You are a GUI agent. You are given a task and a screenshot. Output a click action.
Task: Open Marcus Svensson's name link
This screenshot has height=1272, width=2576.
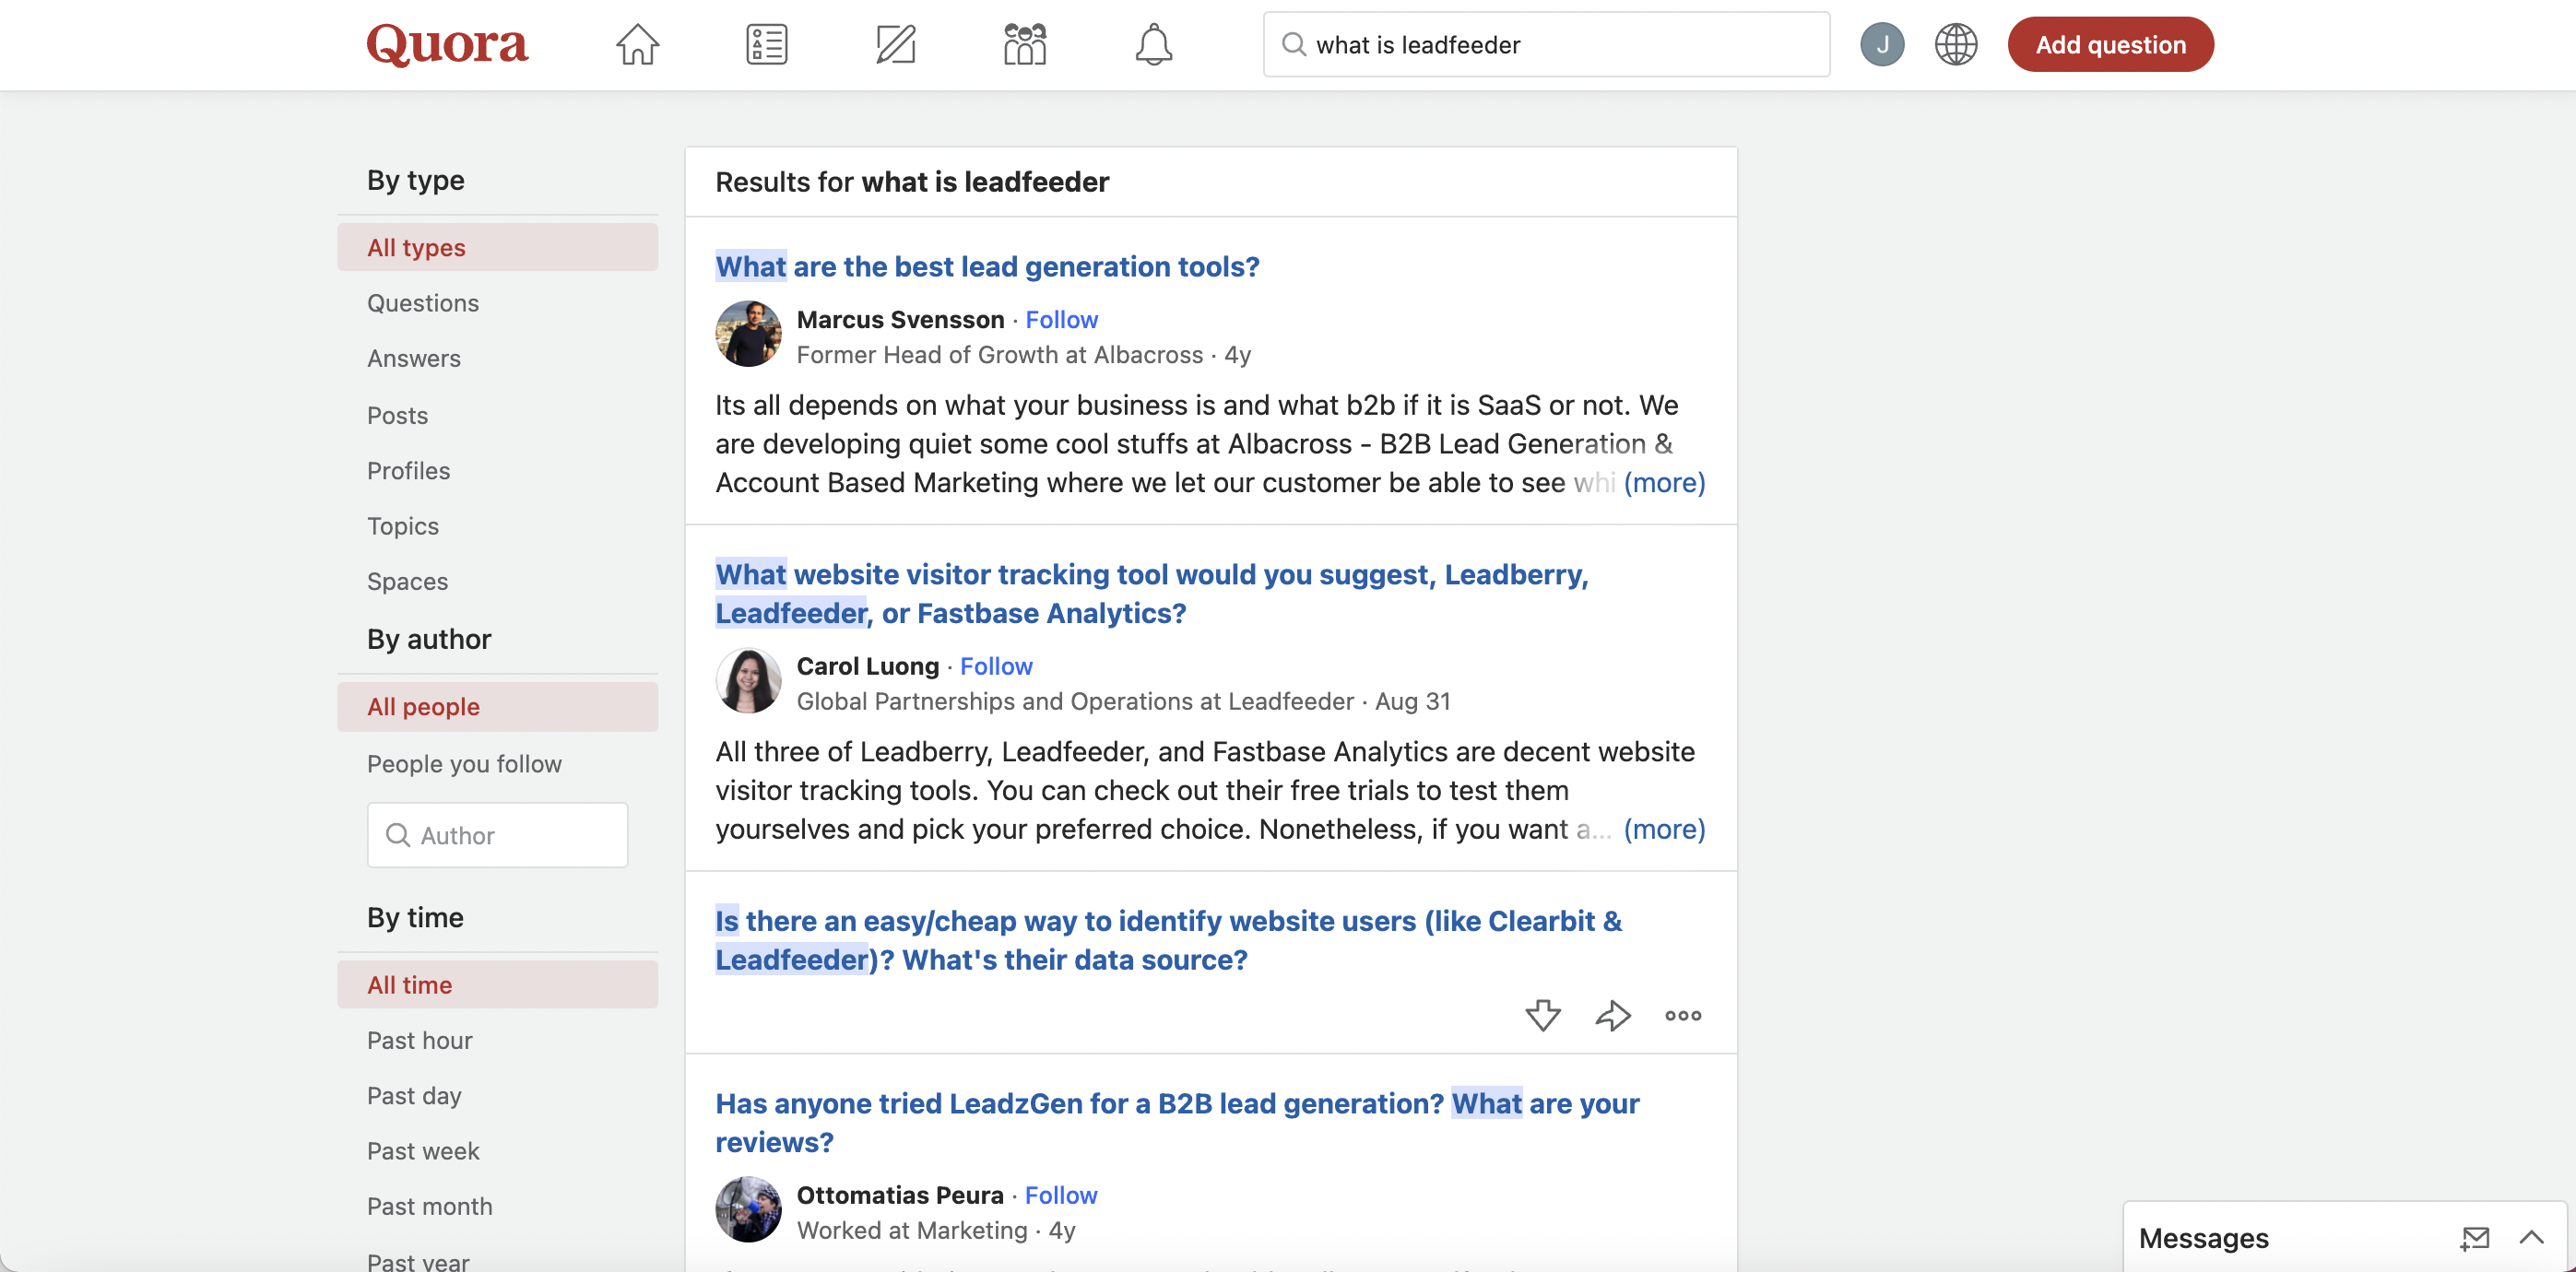pyautogui.click(x=900, y=319)
